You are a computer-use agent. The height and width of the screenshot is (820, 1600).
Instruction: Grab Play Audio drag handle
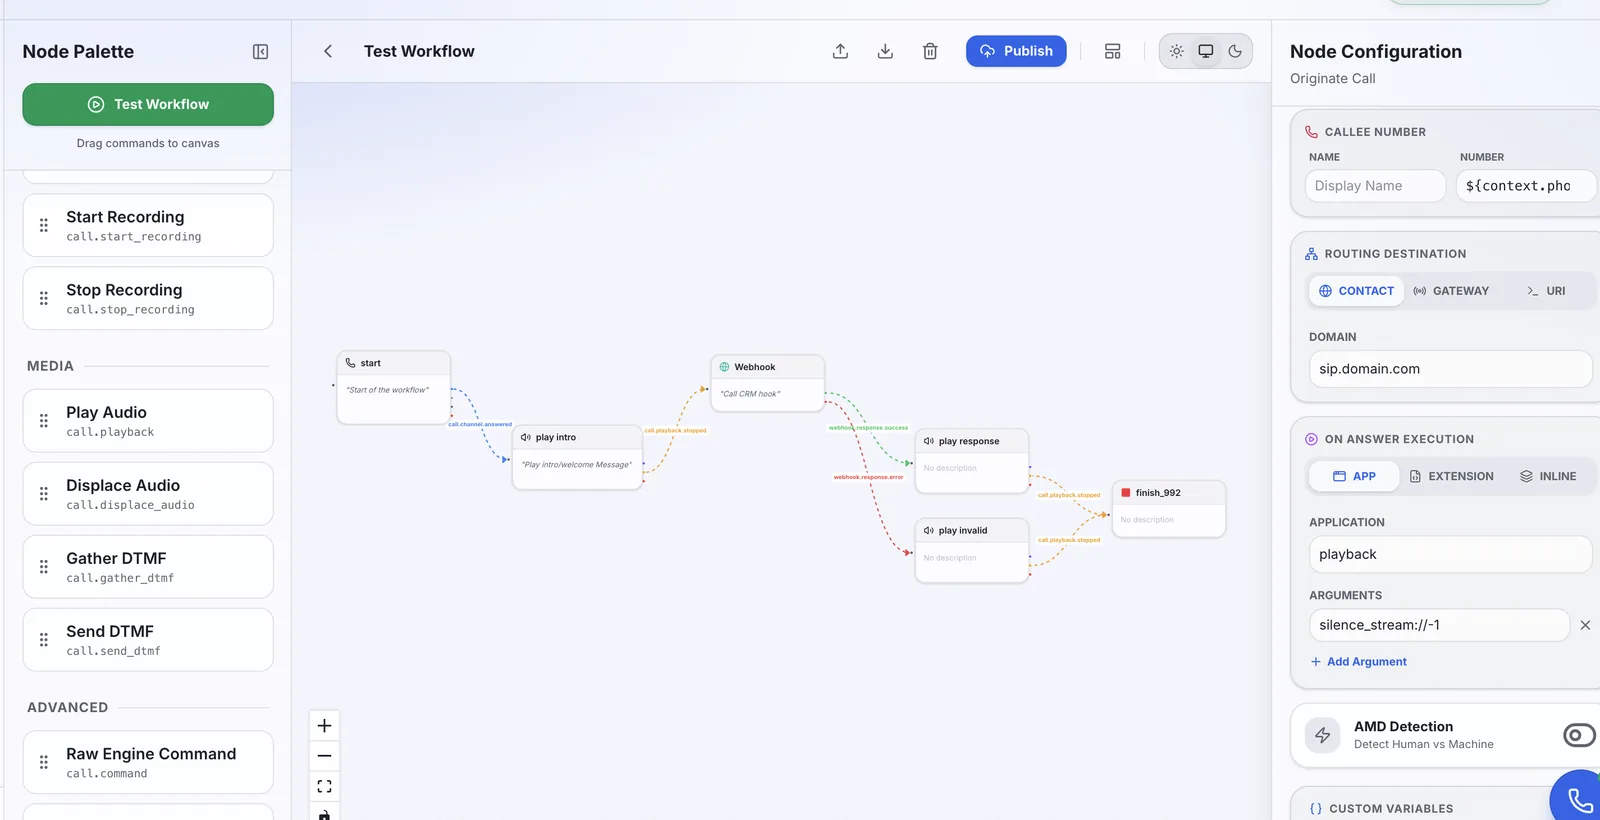[x=44, y=421]
